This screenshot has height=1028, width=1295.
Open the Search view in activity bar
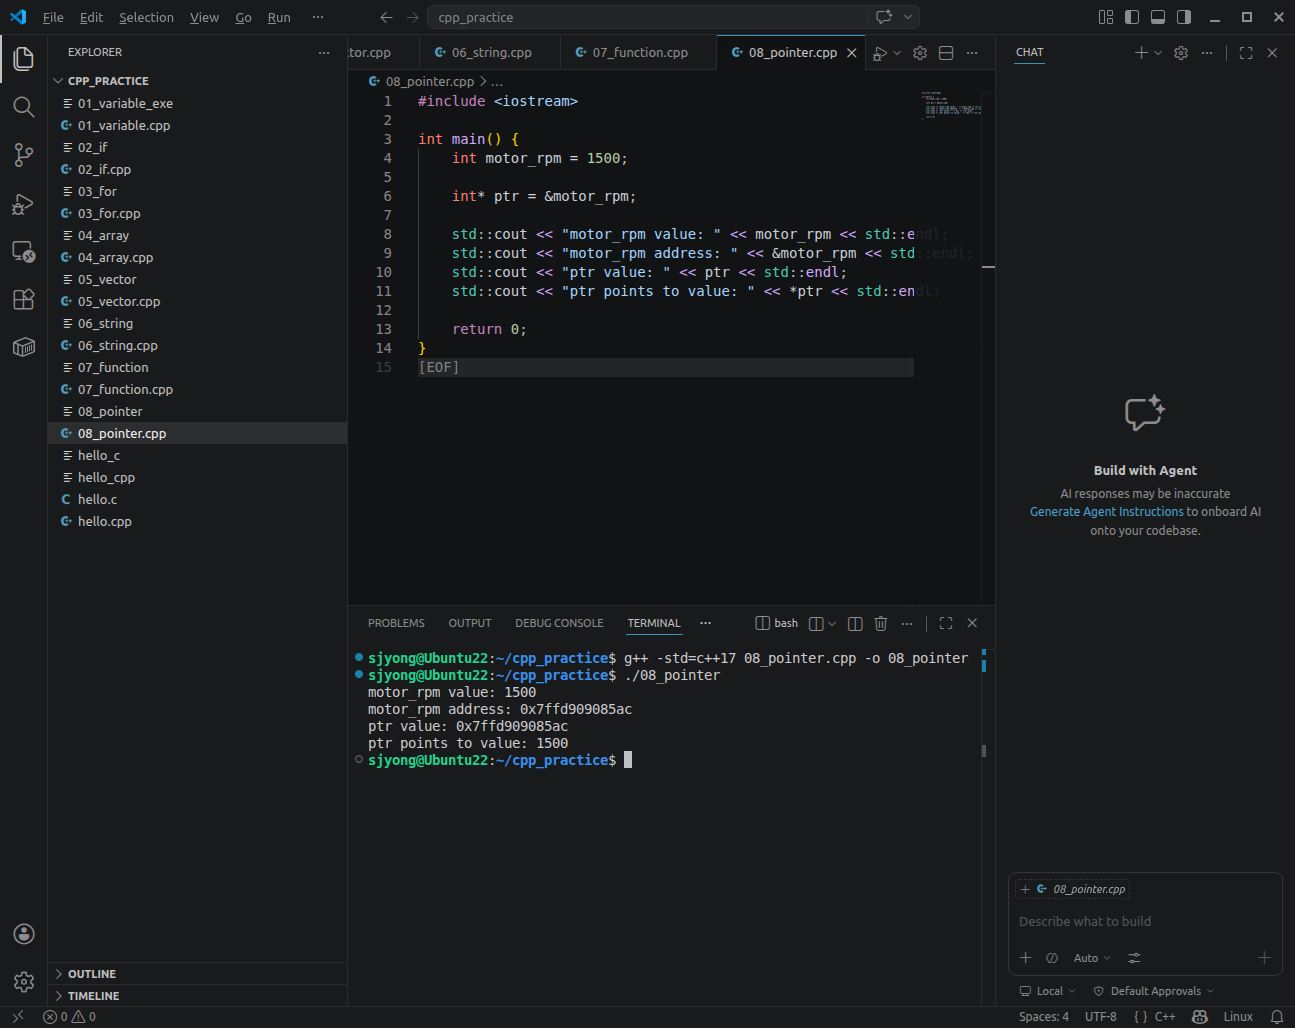[24, 107]
